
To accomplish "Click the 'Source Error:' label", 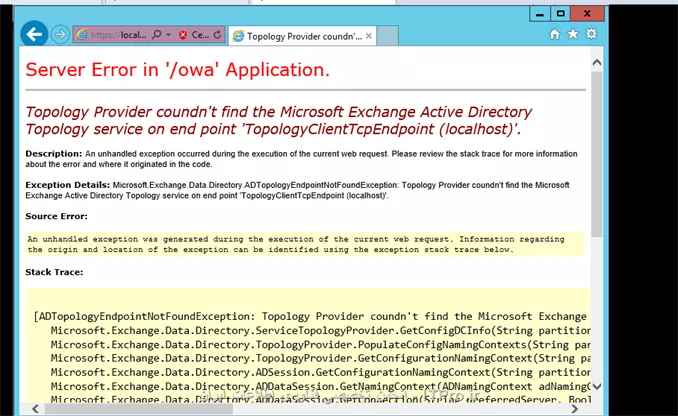I will tap(56, 216).
